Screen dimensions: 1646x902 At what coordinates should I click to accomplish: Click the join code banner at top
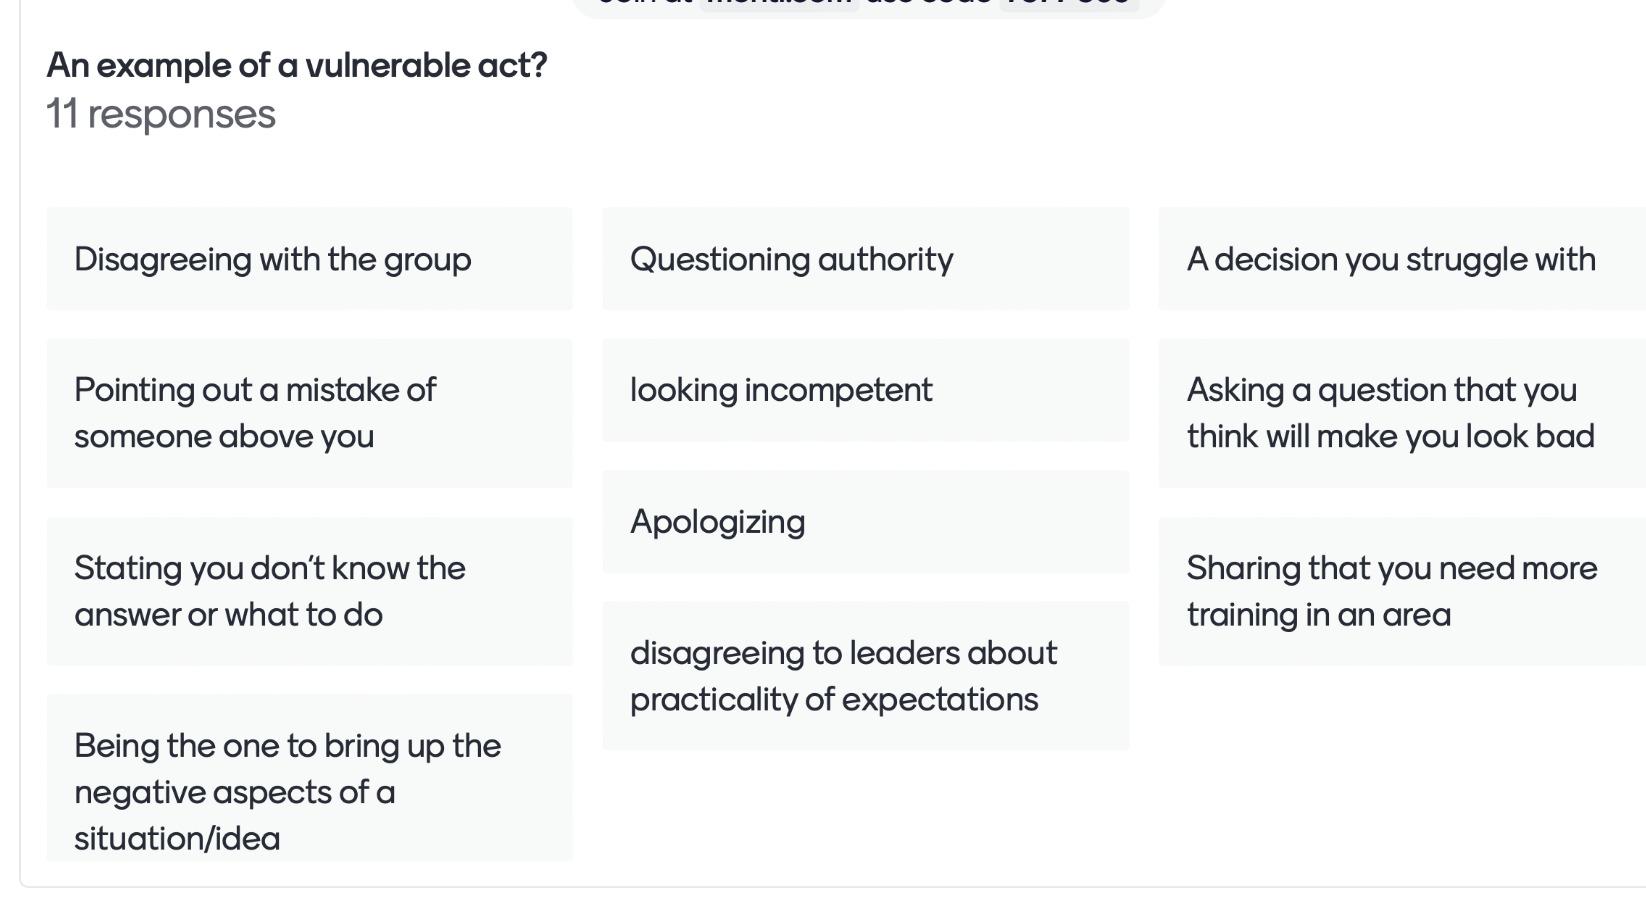868,5
